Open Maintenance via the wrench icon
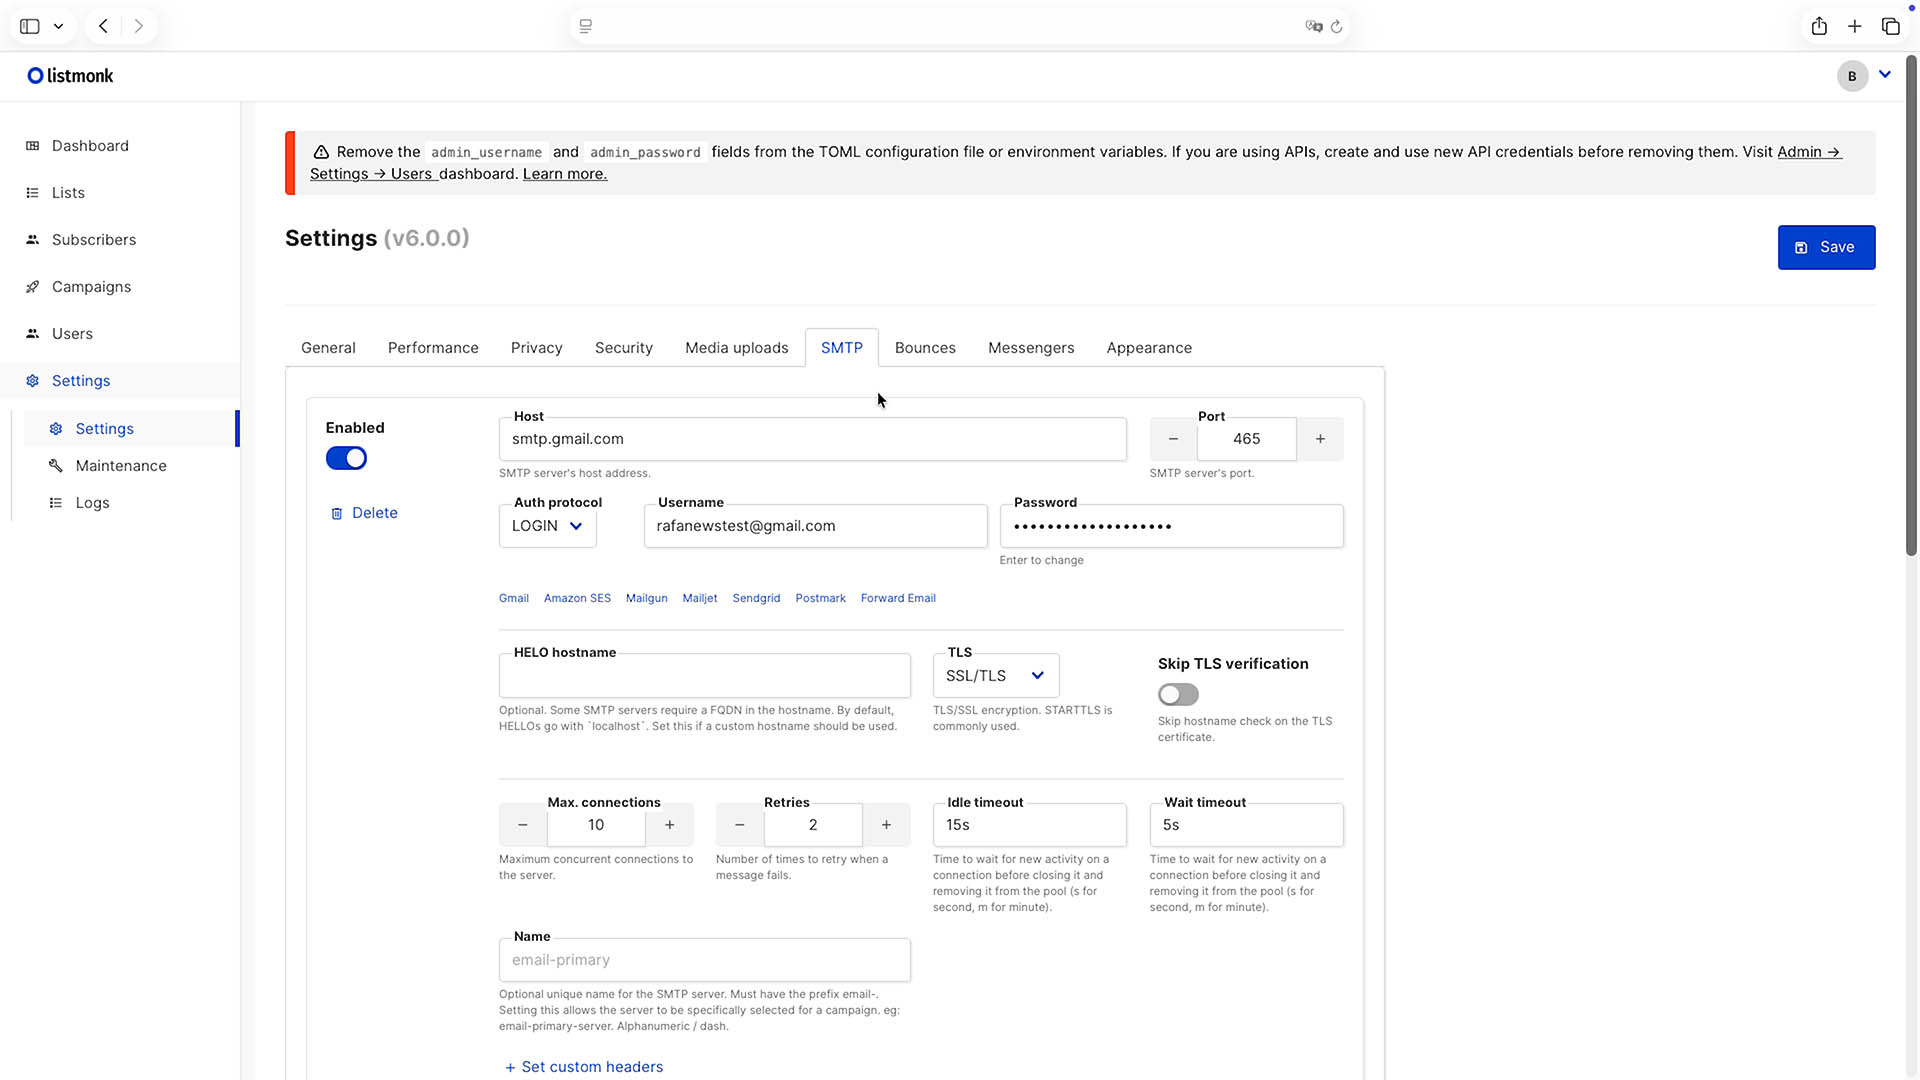The width and height of the screenshot is (1920, 1080). pos(56,465)
